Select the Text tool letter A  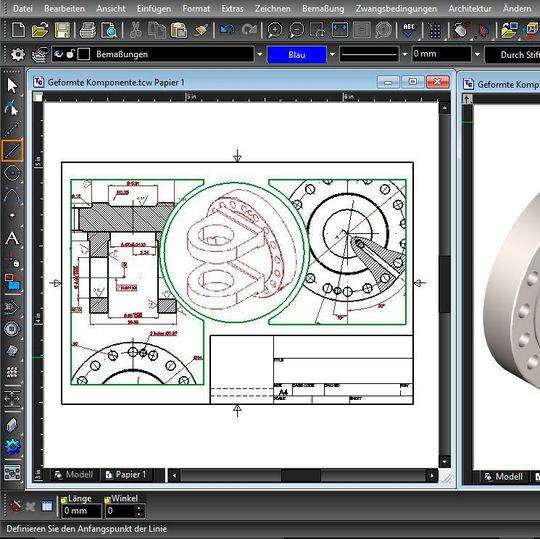(12, 238)
